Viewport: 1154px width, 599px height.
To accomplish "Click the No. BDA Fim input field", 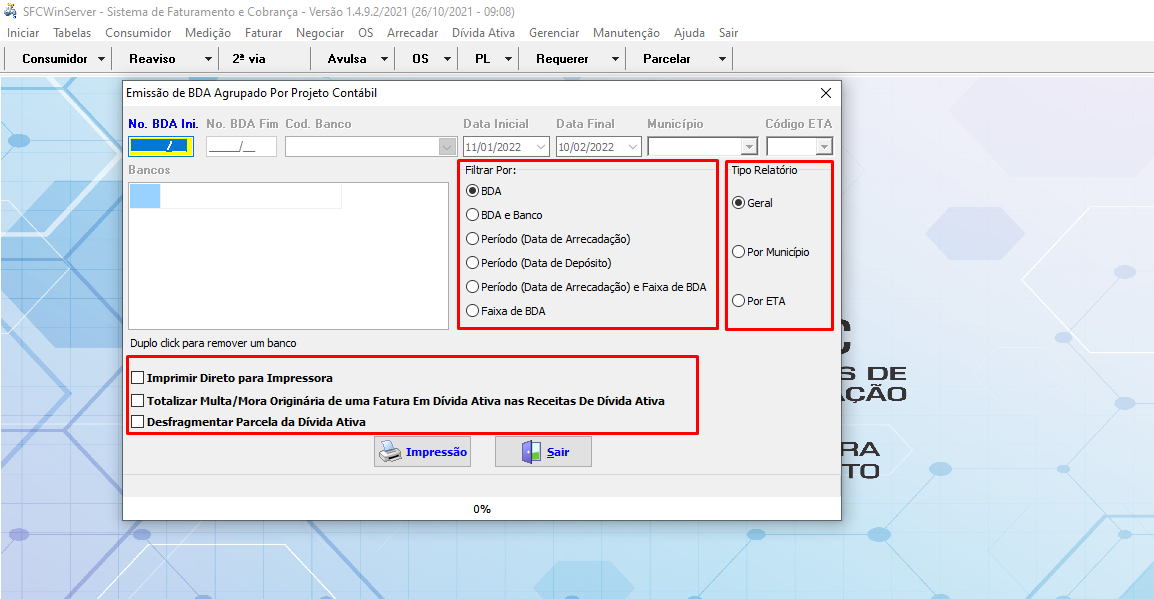I will tap(241, 147).
